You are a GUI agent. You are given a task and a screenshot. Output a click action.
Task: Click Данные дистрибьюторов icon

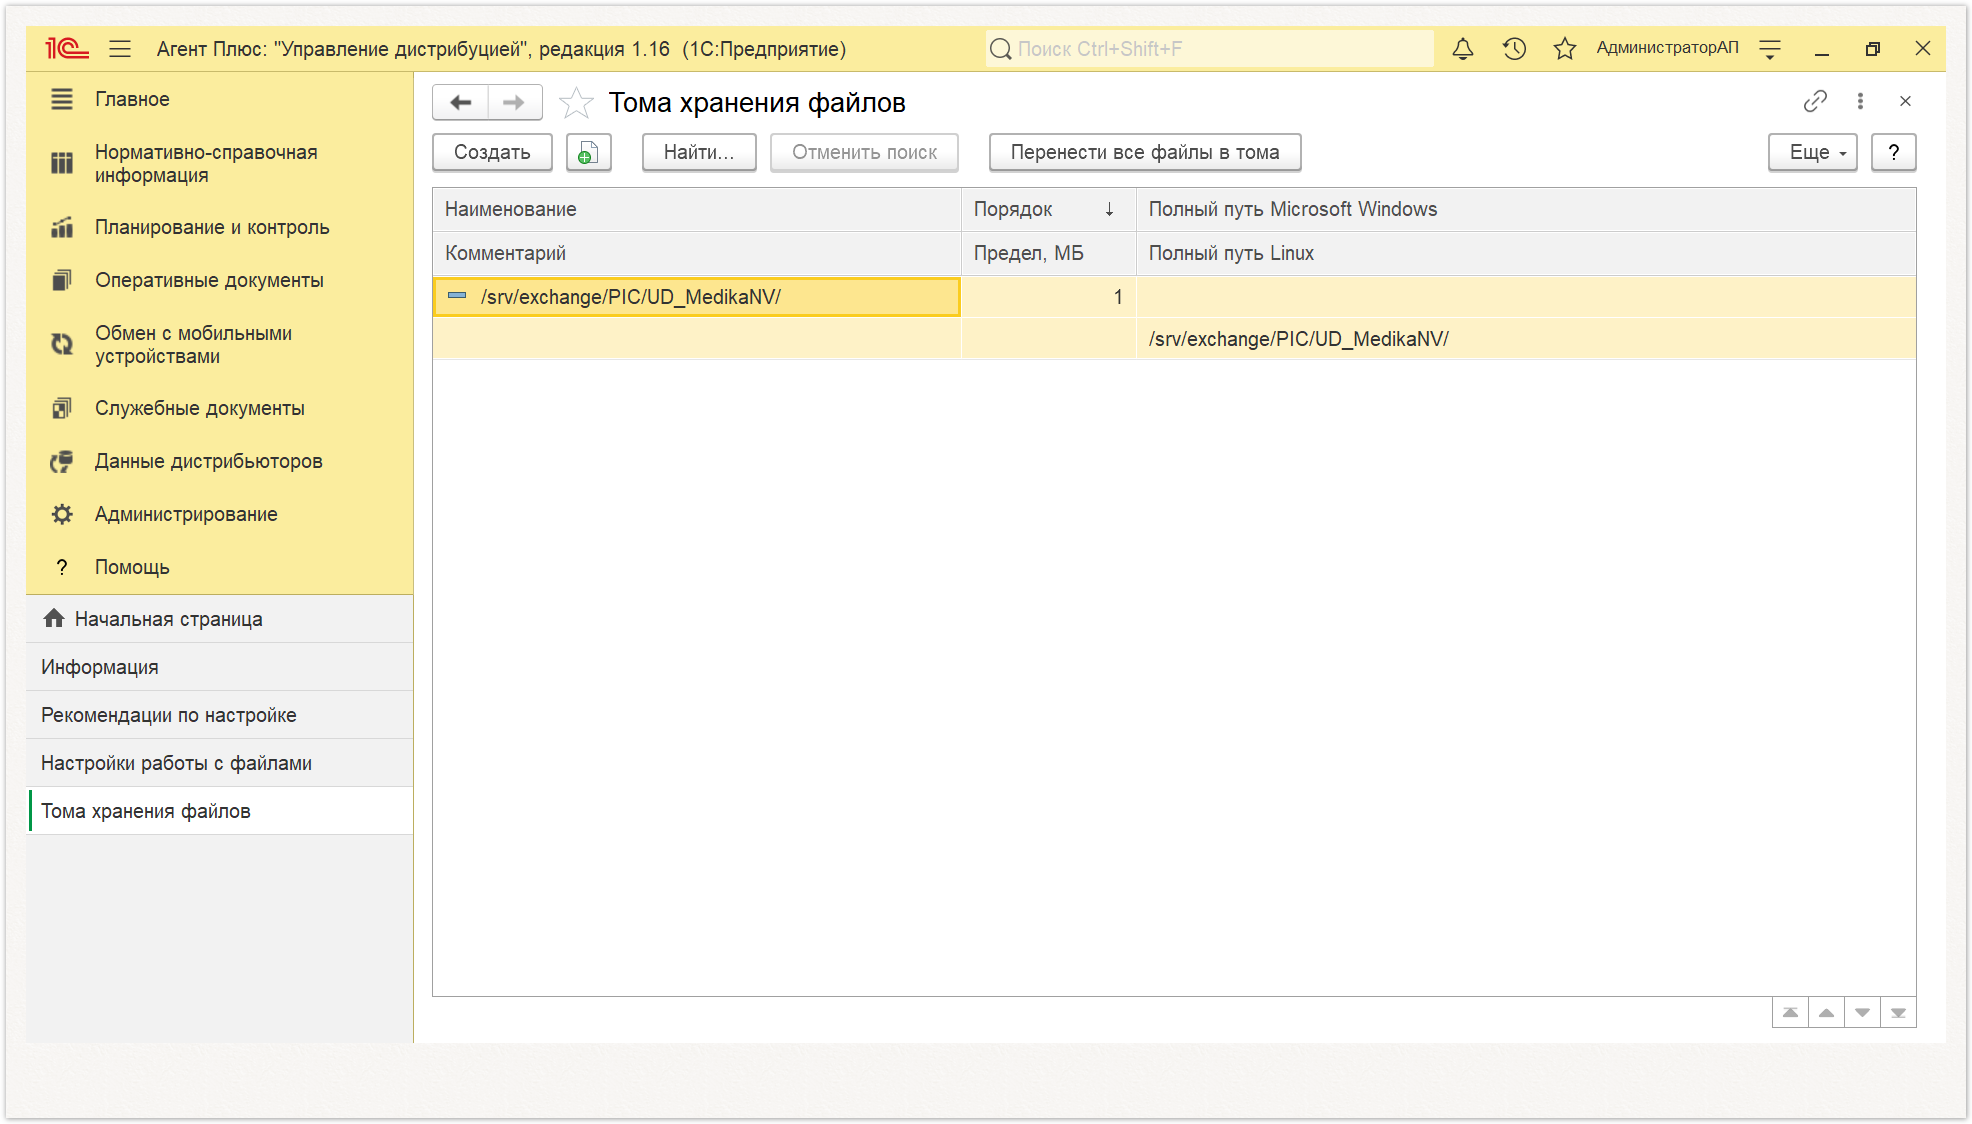(x=62, y=461)
